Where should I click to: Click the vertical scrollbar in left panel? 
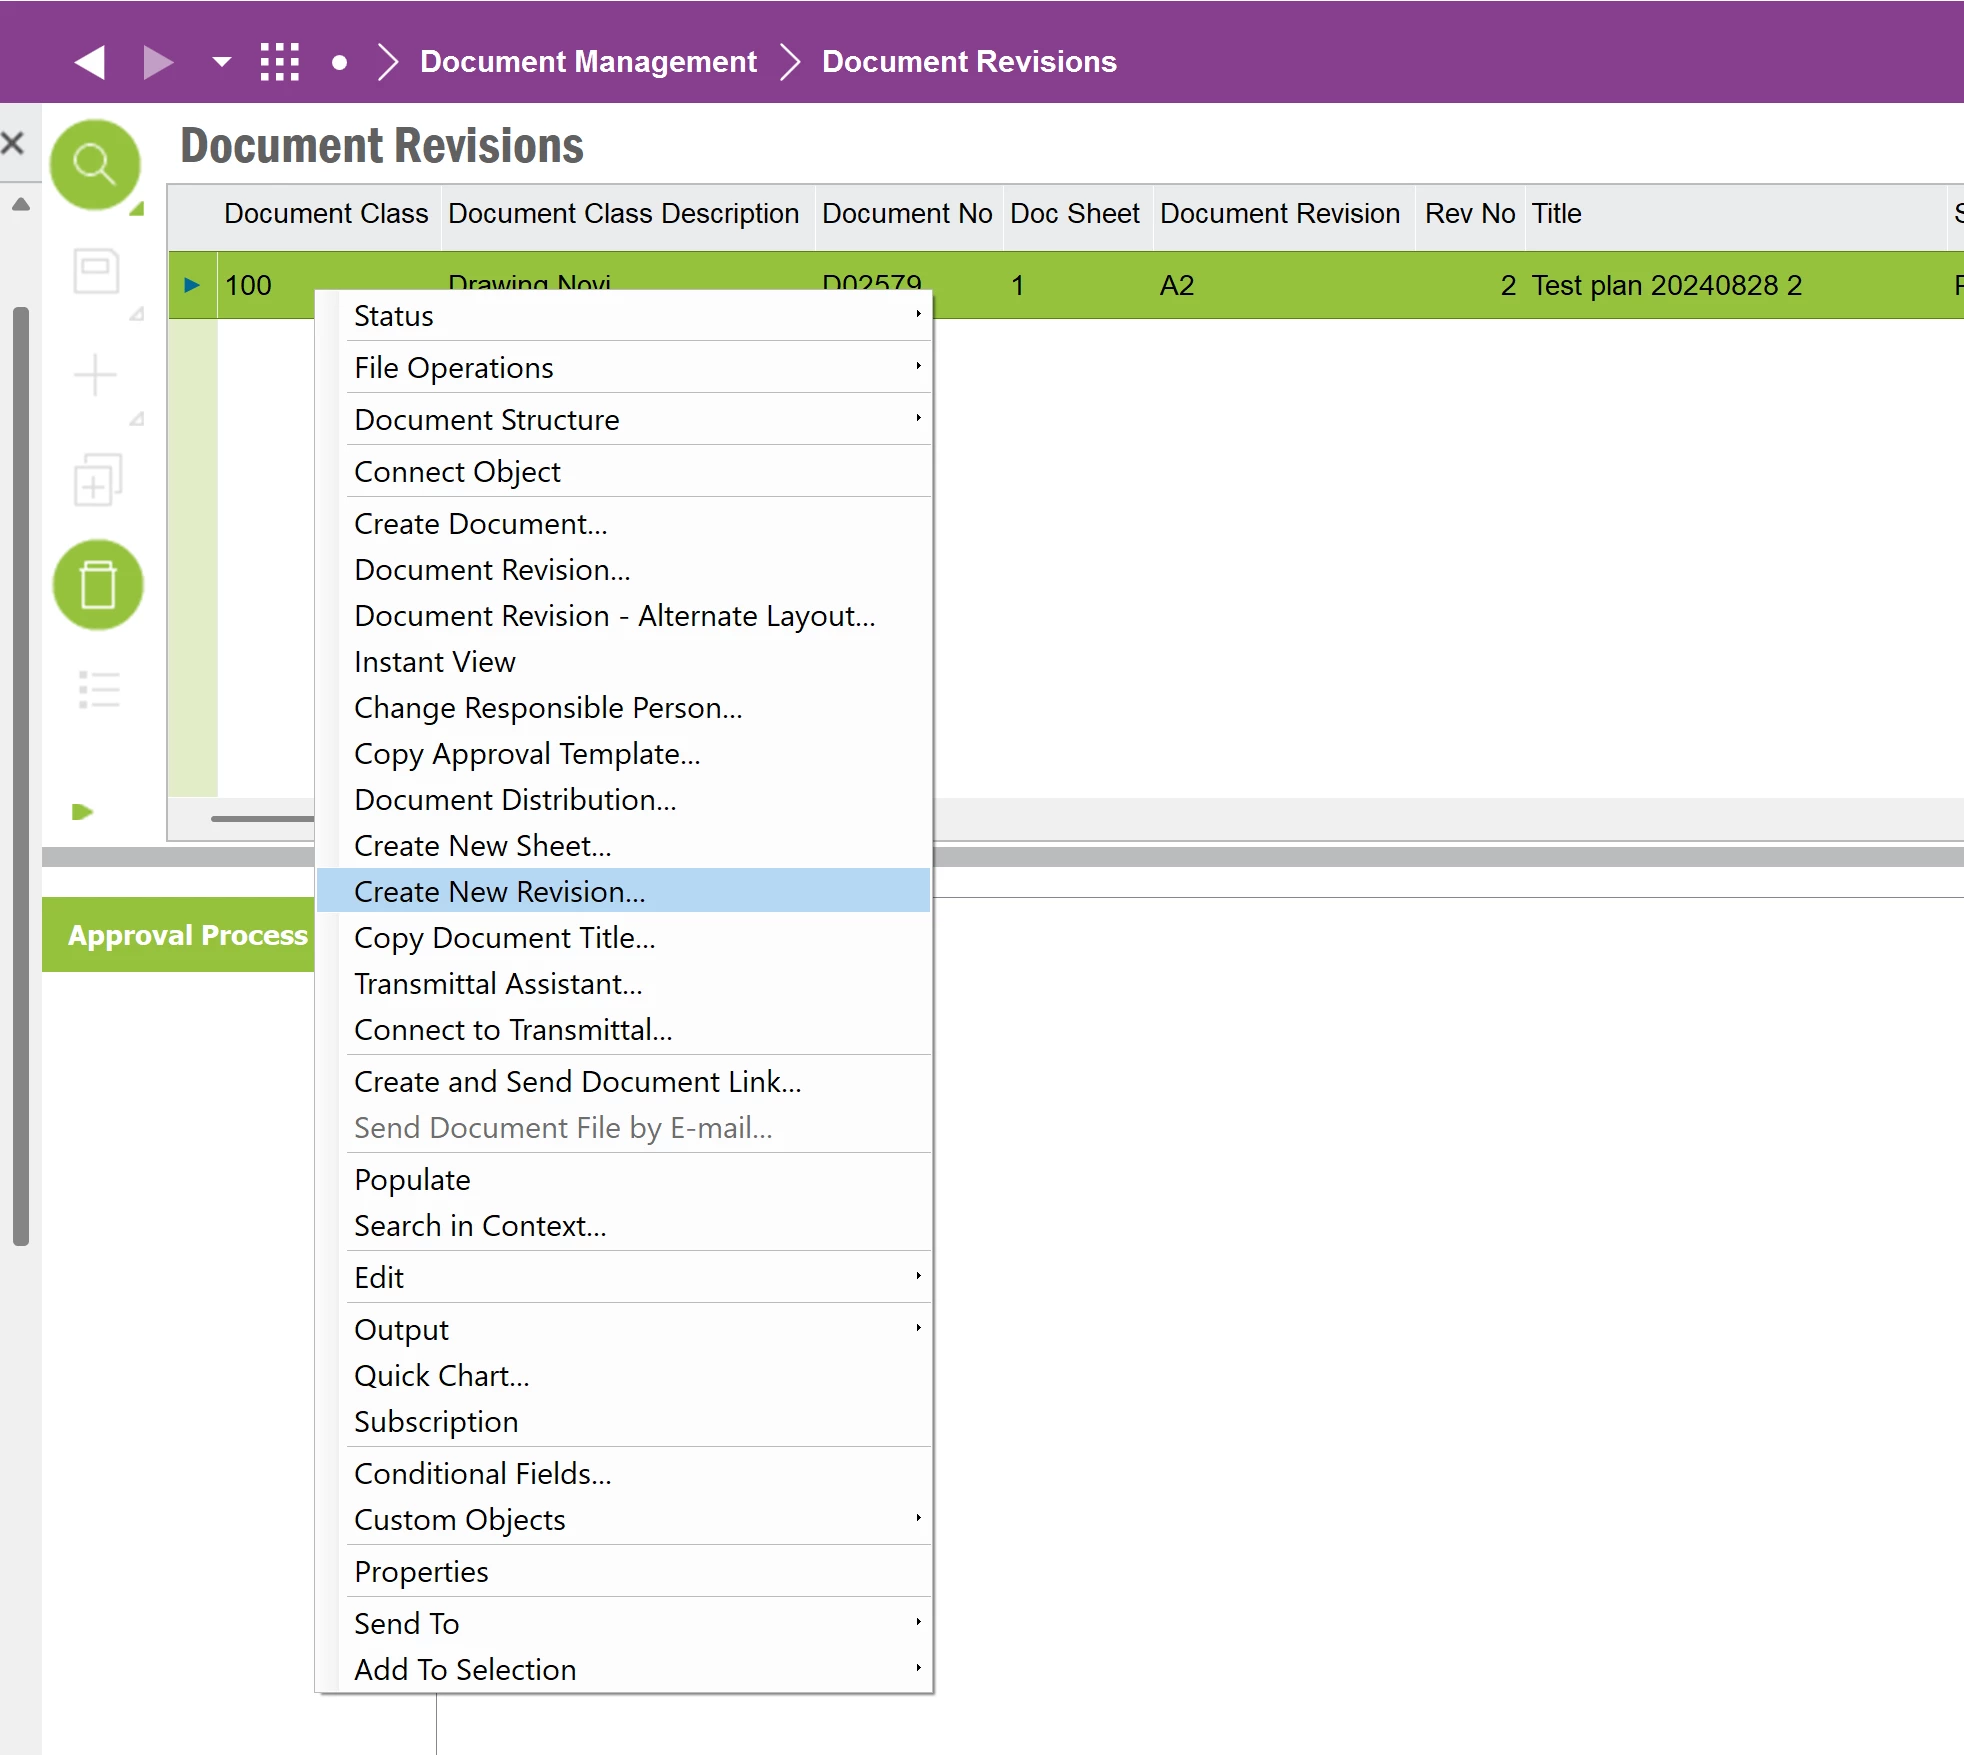pos(21,775)
